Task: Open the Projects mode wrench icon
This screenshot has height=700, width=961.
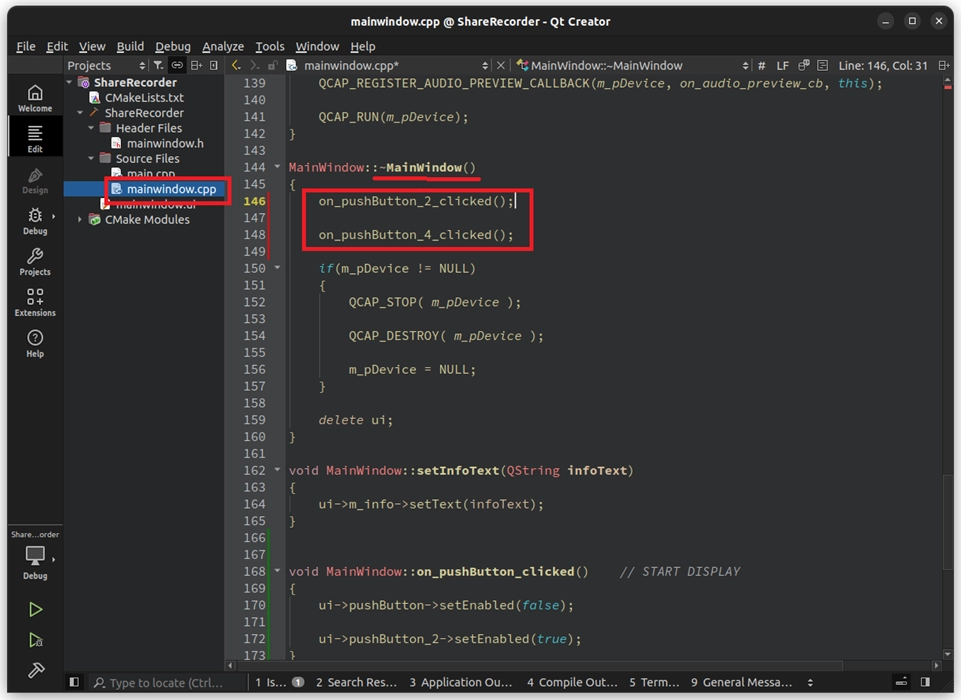Action: (x=35, y=262)
